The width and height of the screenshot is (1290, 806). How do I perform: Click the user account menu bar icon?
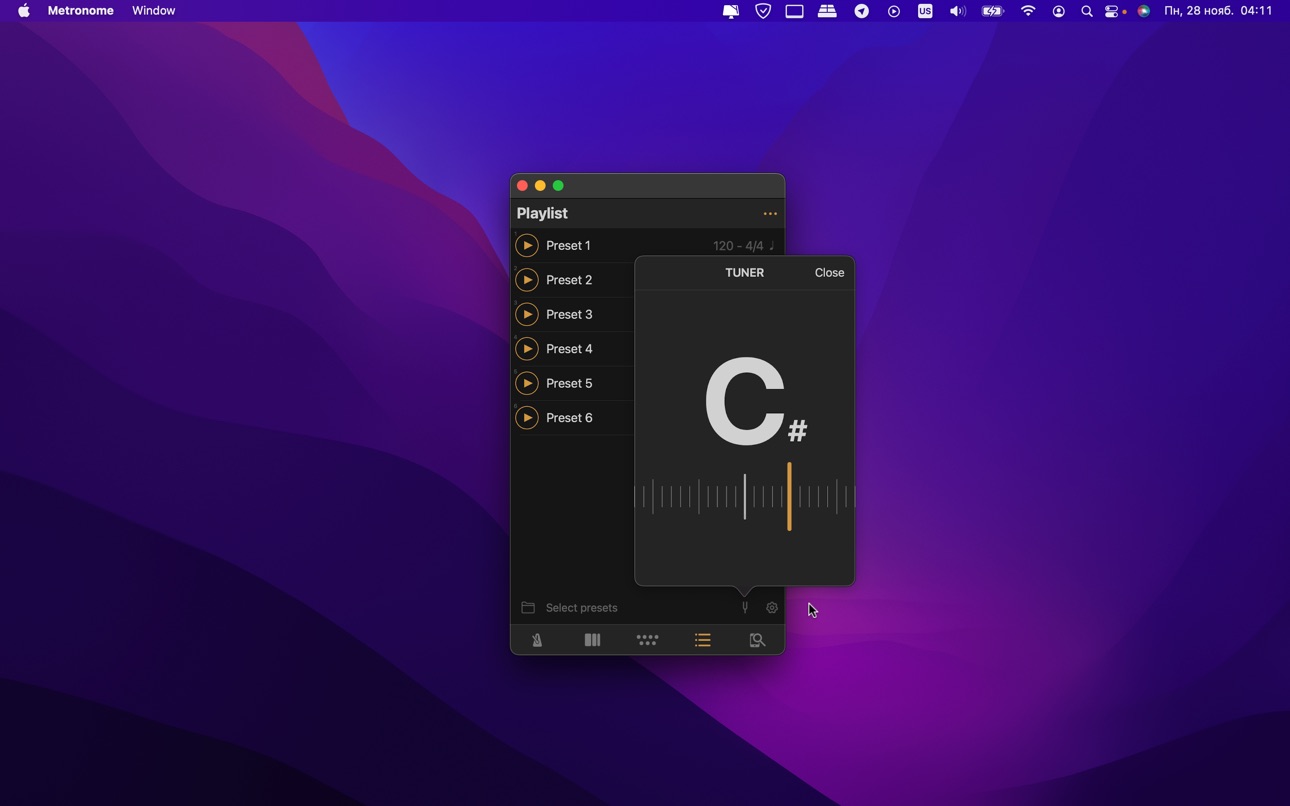coord(1059,11)
